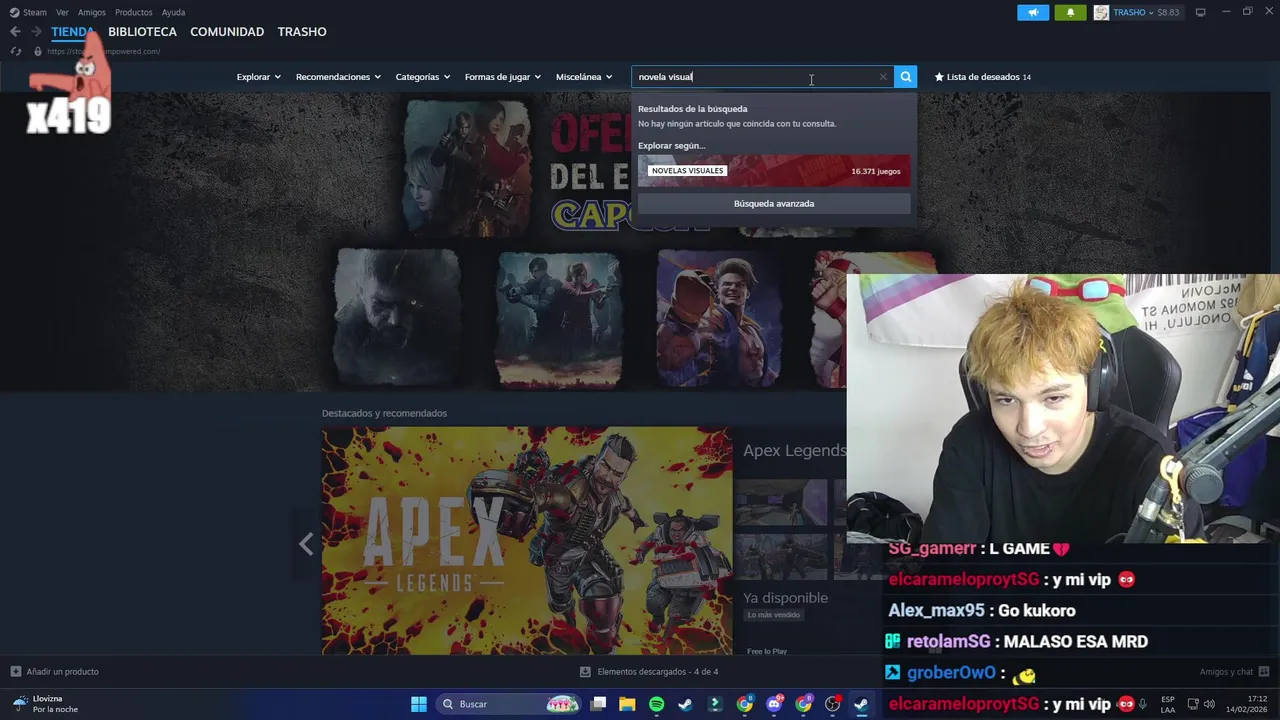Switch to the BIBLIOTECA tab
The height and width of the screenshot is (720, 1280).
(x=142, y=32)
